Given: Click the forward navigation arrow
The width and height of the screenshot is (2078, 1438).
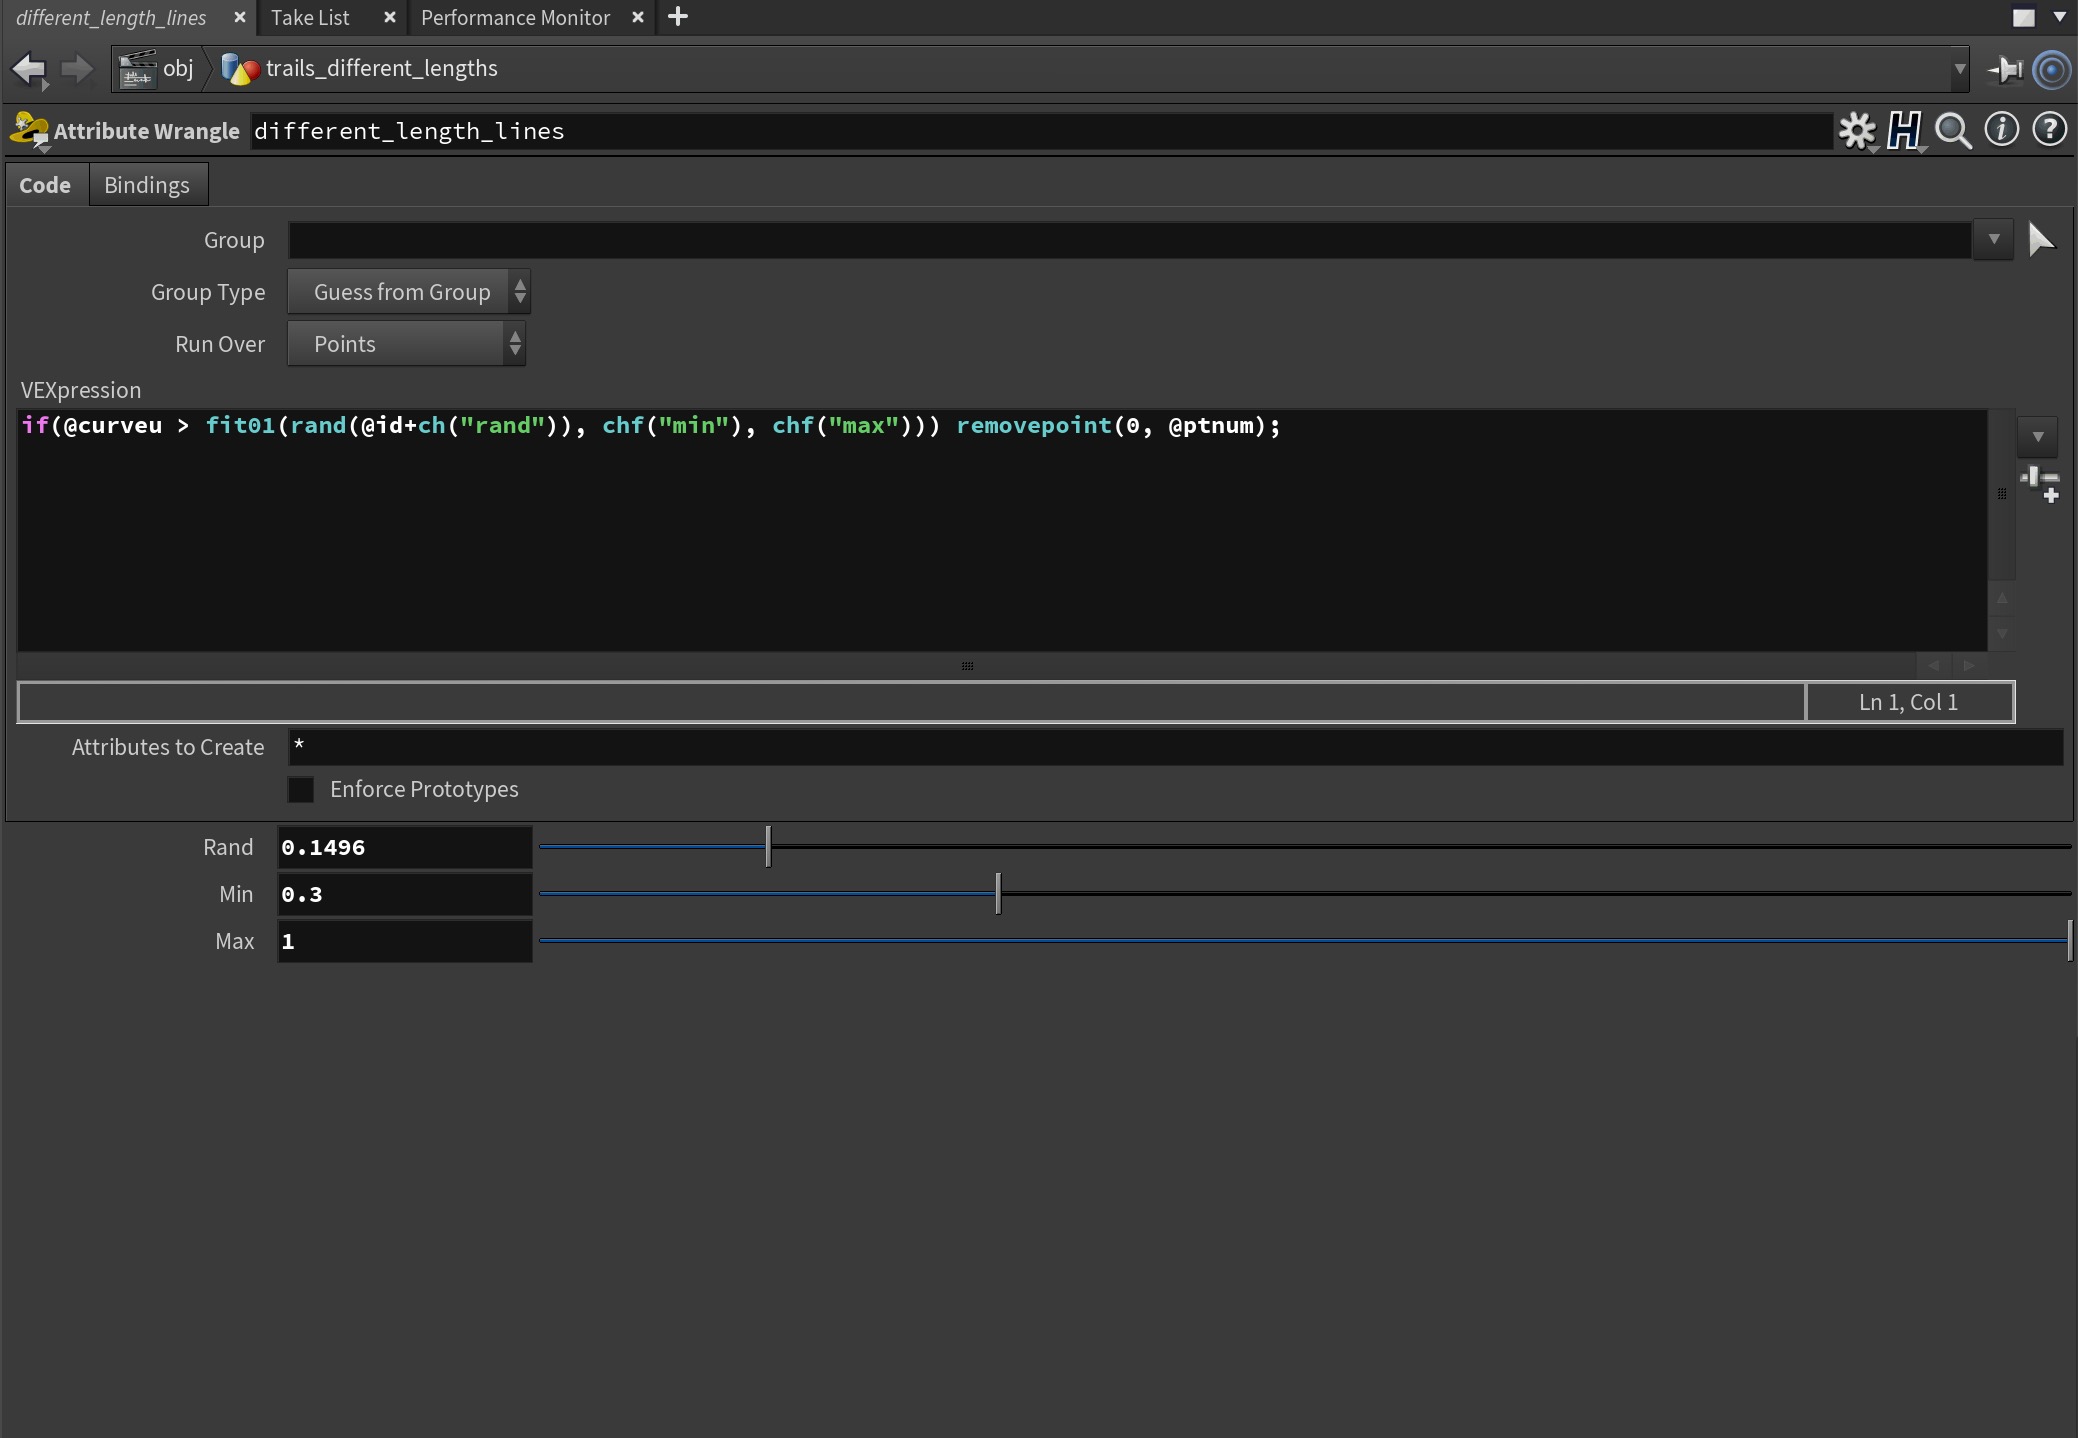Looking at the screenshot, I should tap(76, 68).
